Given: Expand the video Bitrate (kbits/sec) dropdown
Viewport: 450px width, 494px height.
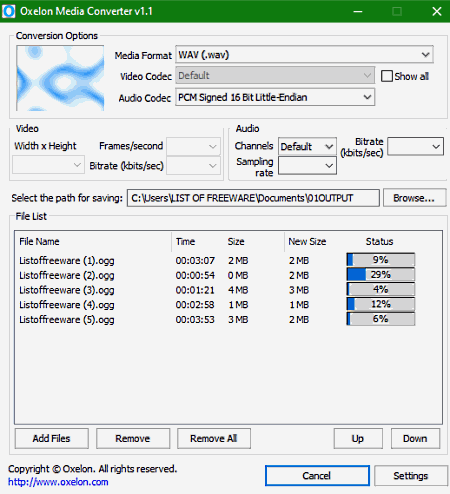Looking at the screenshot, I should (193, 166).
